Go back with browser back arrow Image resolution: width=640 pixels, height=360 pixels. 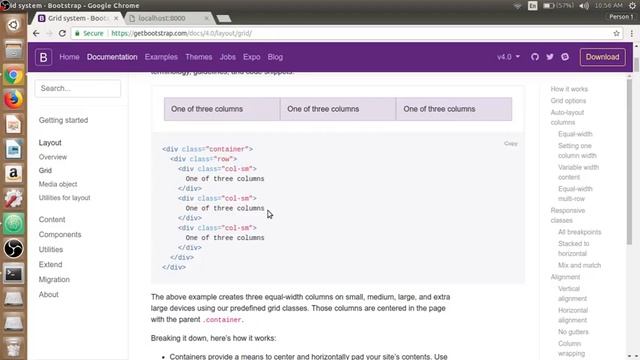[x=36, y=33]
